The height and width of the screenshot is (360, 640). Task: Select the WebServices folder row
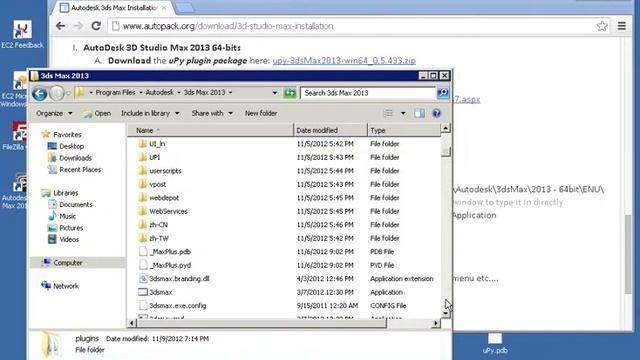click(284, 211)
